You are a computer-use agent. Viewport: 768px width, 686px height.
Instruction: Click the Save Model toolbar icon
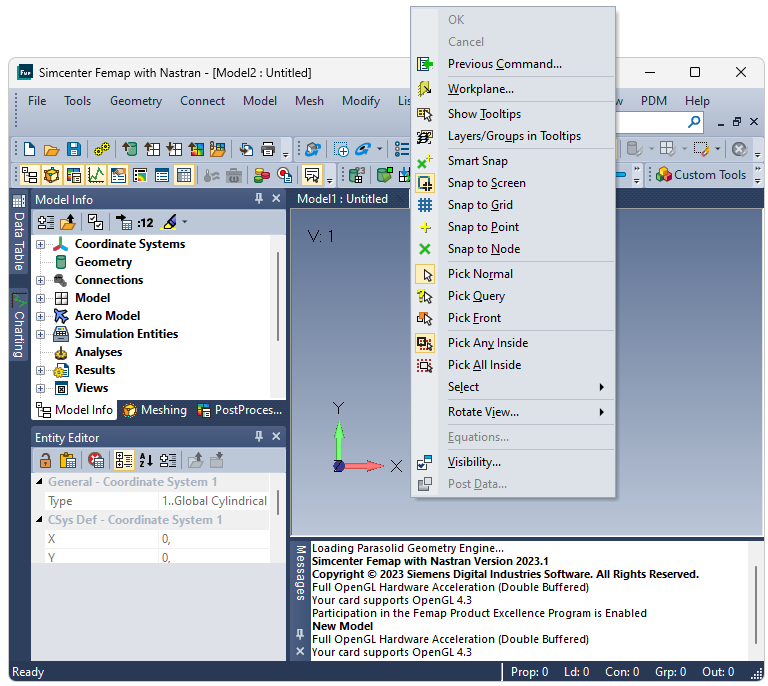[74, 149]
